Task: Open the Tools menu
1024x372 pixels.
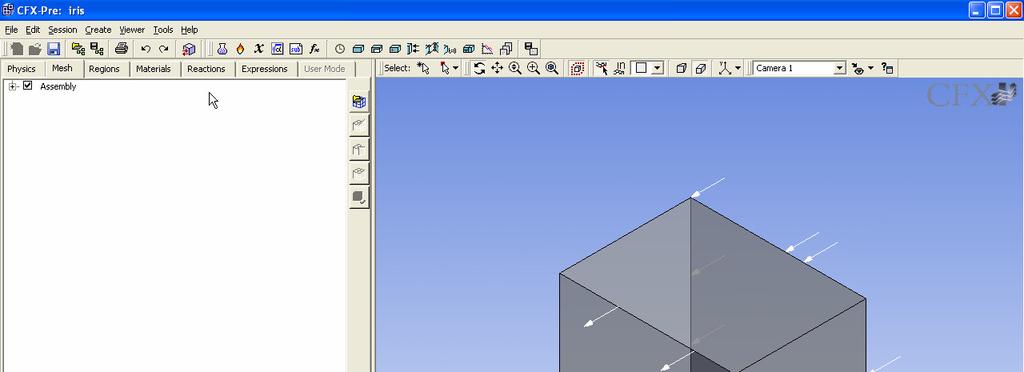Action: click(x=163, y=30)
